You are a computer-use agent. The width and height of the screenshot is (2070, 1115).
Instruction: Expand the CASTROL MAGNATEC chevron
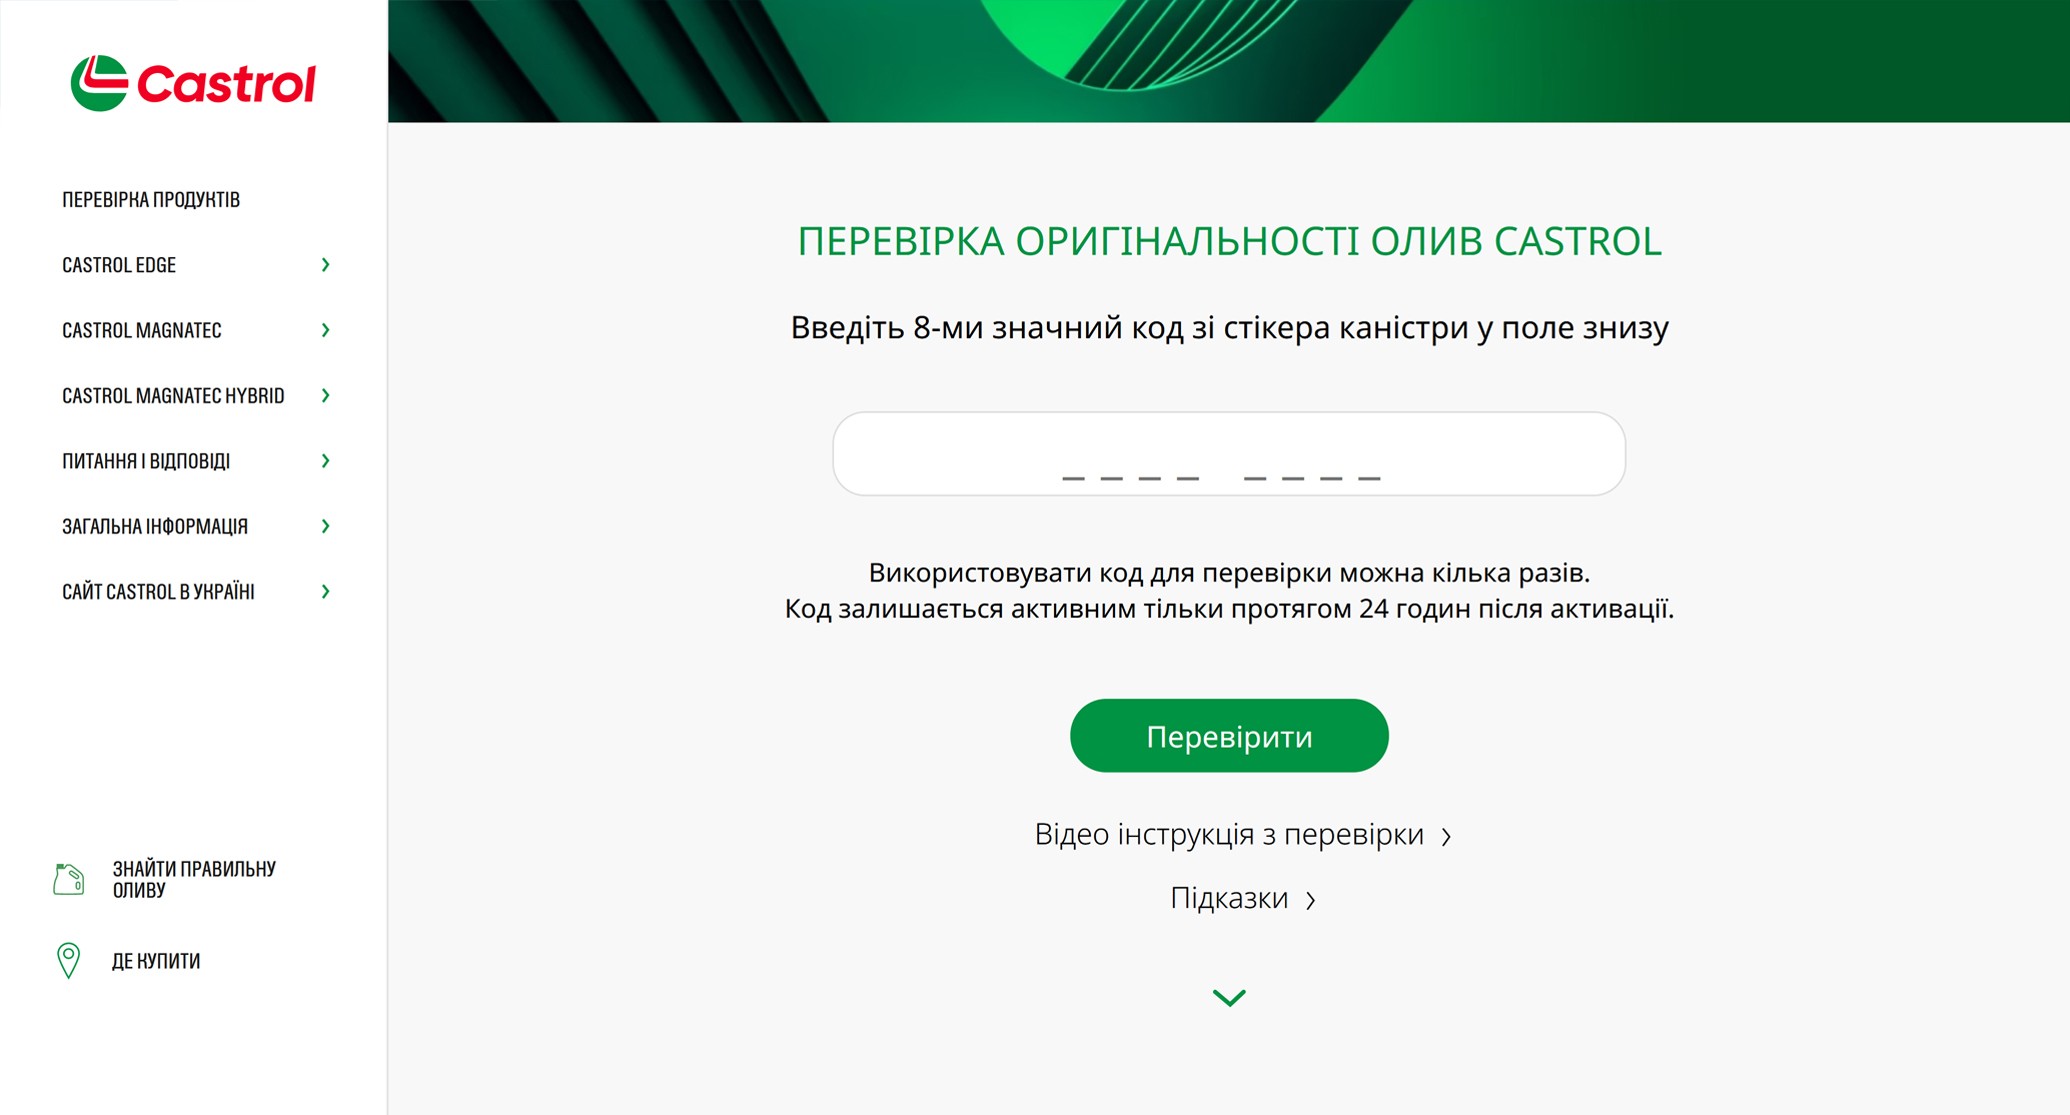coord(325,330)
